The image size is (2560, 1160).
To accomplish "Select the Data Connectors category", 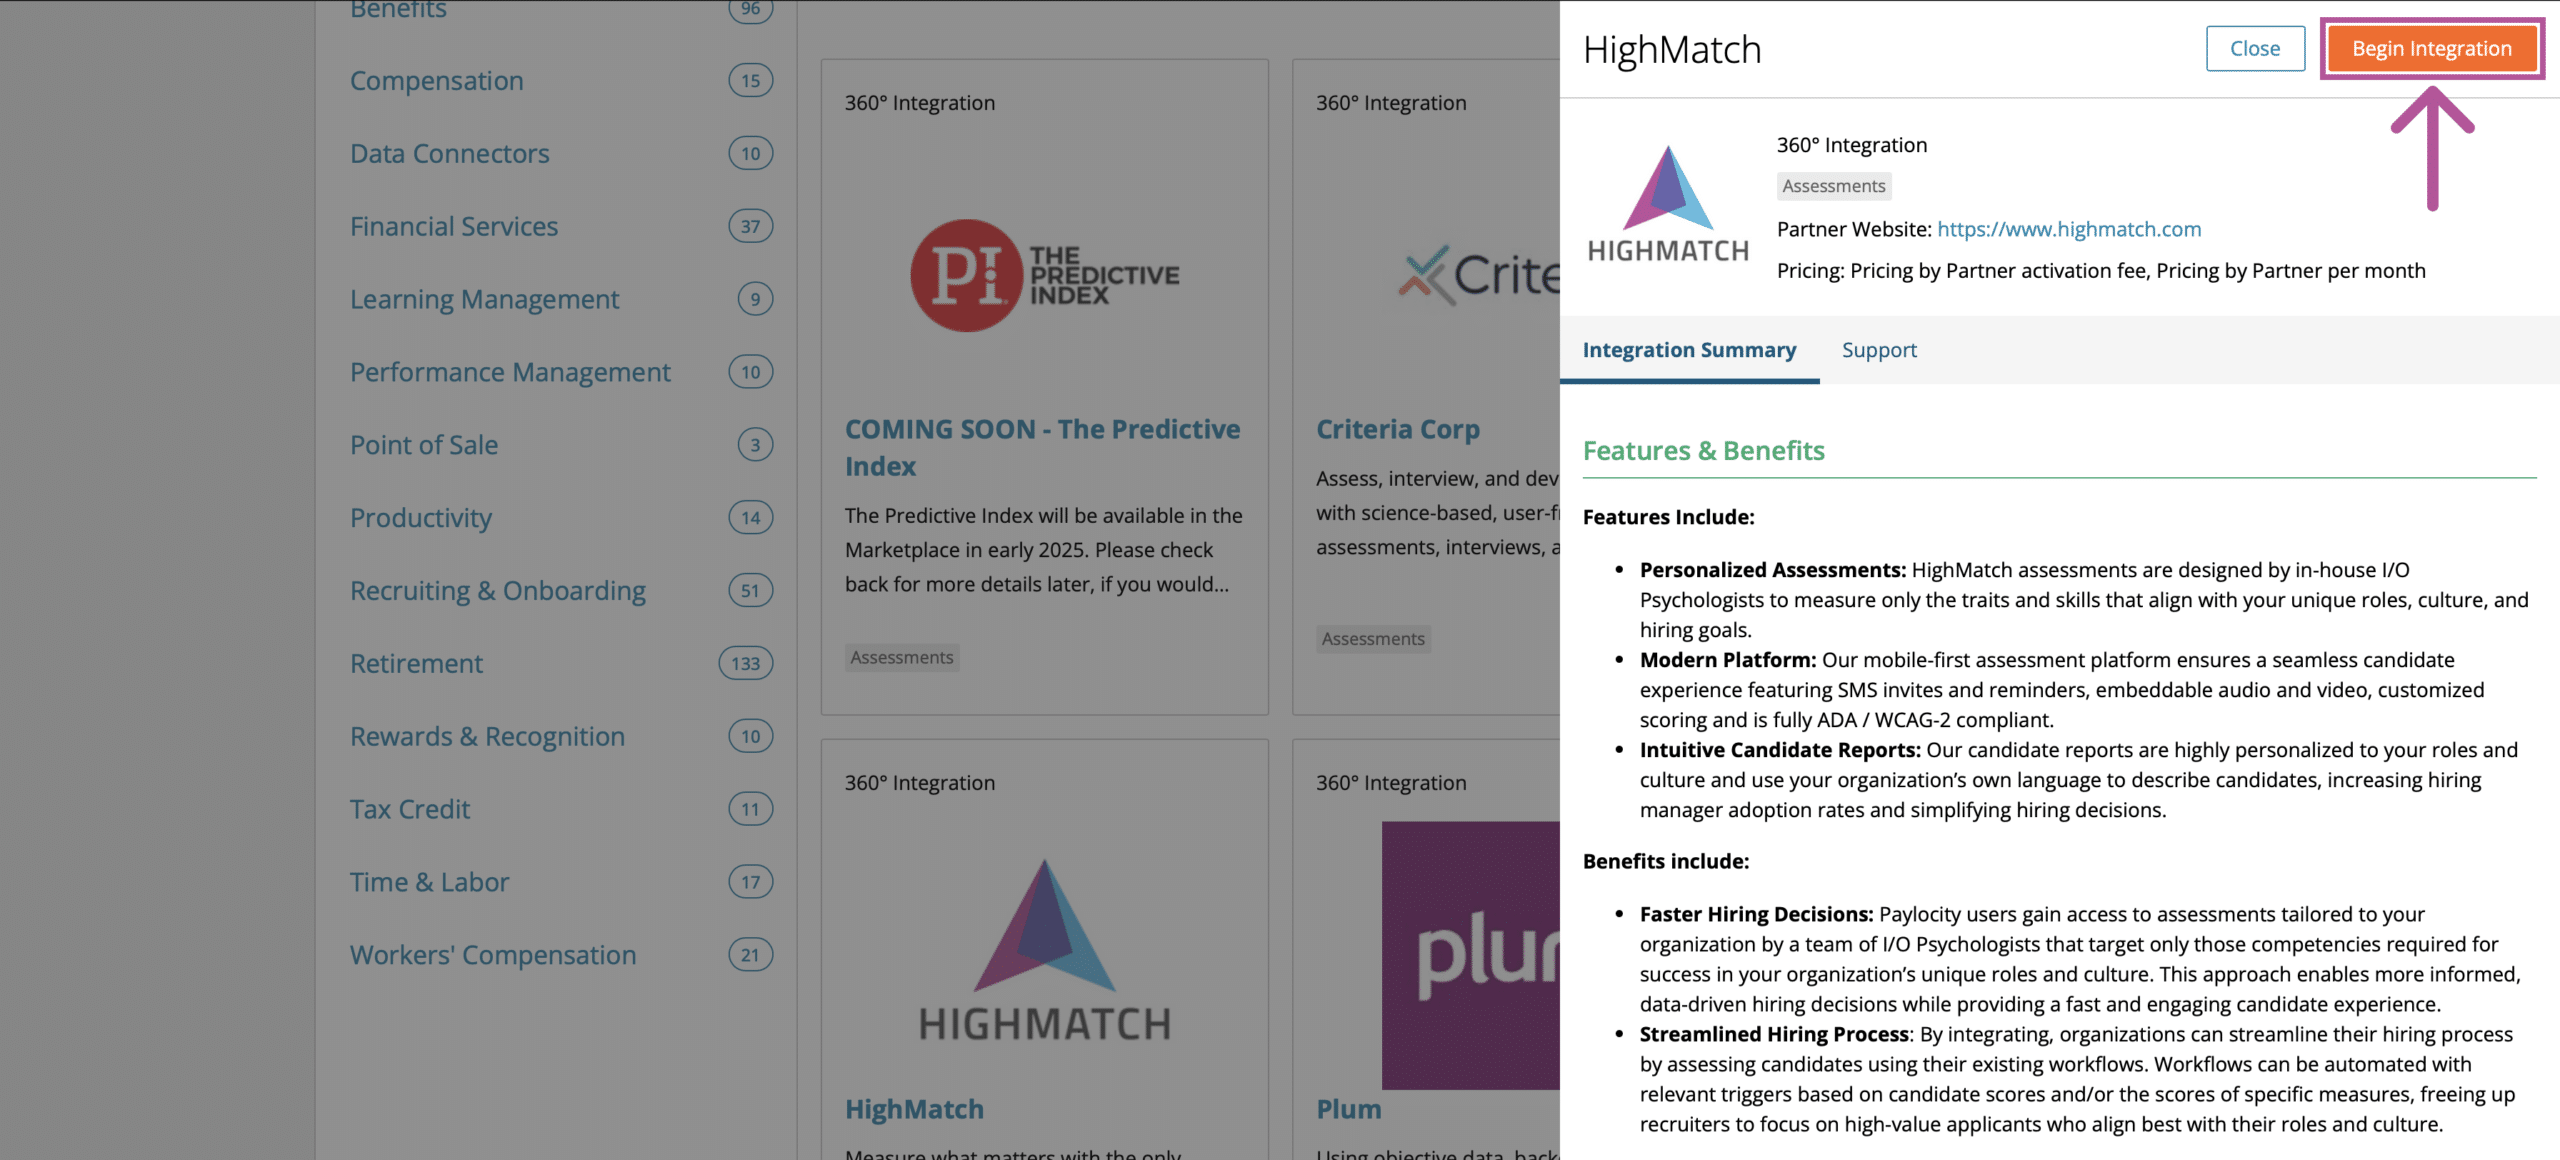I will click(x=449, y=153).
